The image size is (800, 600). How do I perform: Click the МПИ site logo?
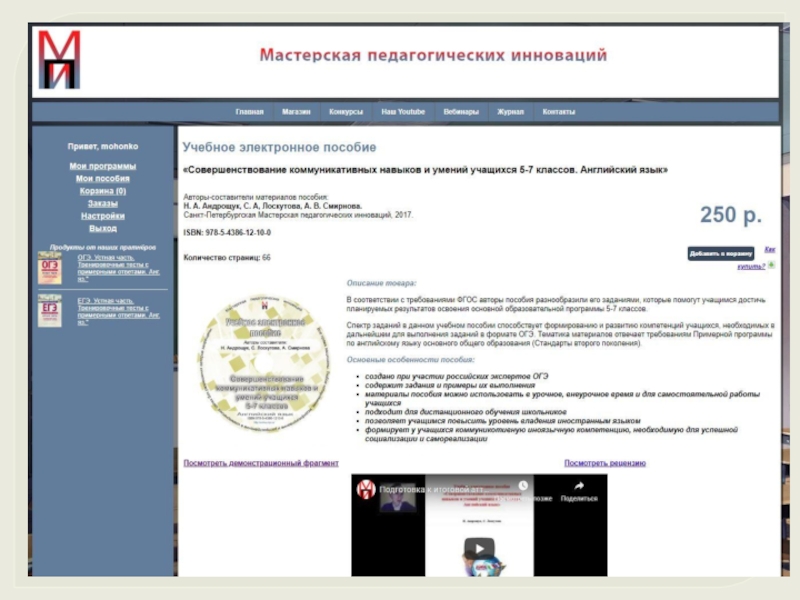(58, 60)
